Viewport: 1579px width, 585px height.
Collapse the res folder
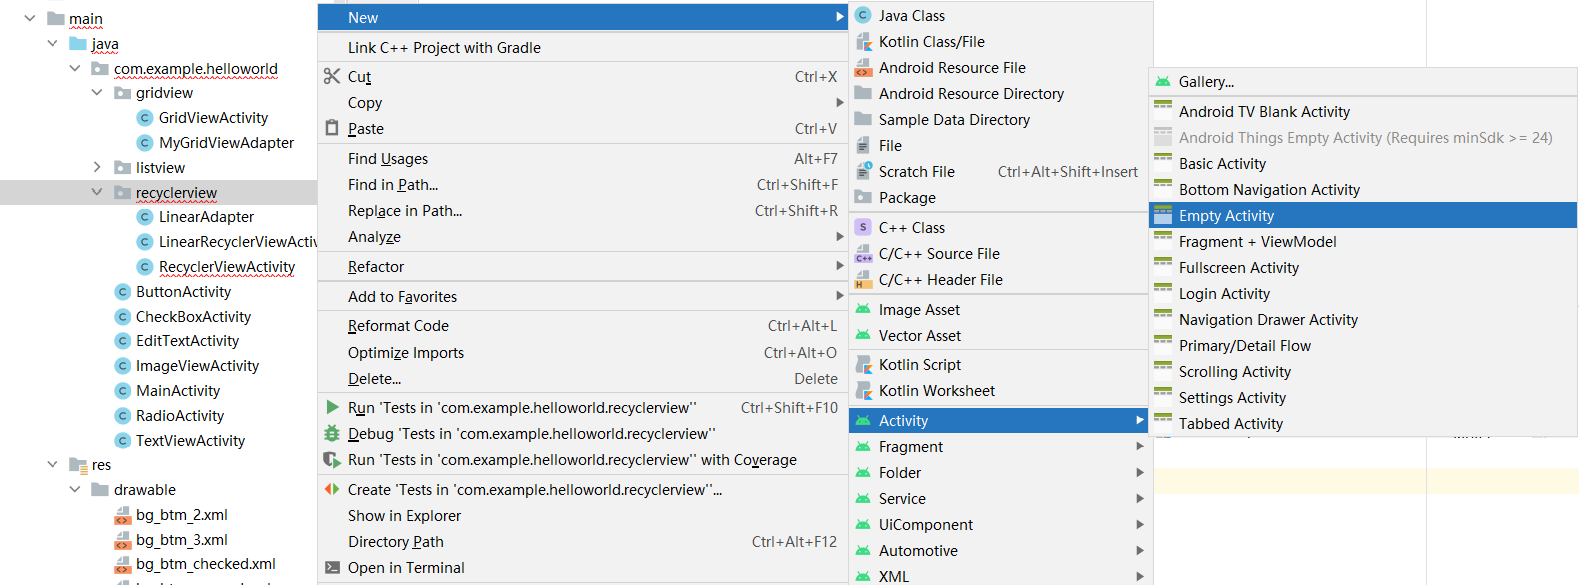52,464
